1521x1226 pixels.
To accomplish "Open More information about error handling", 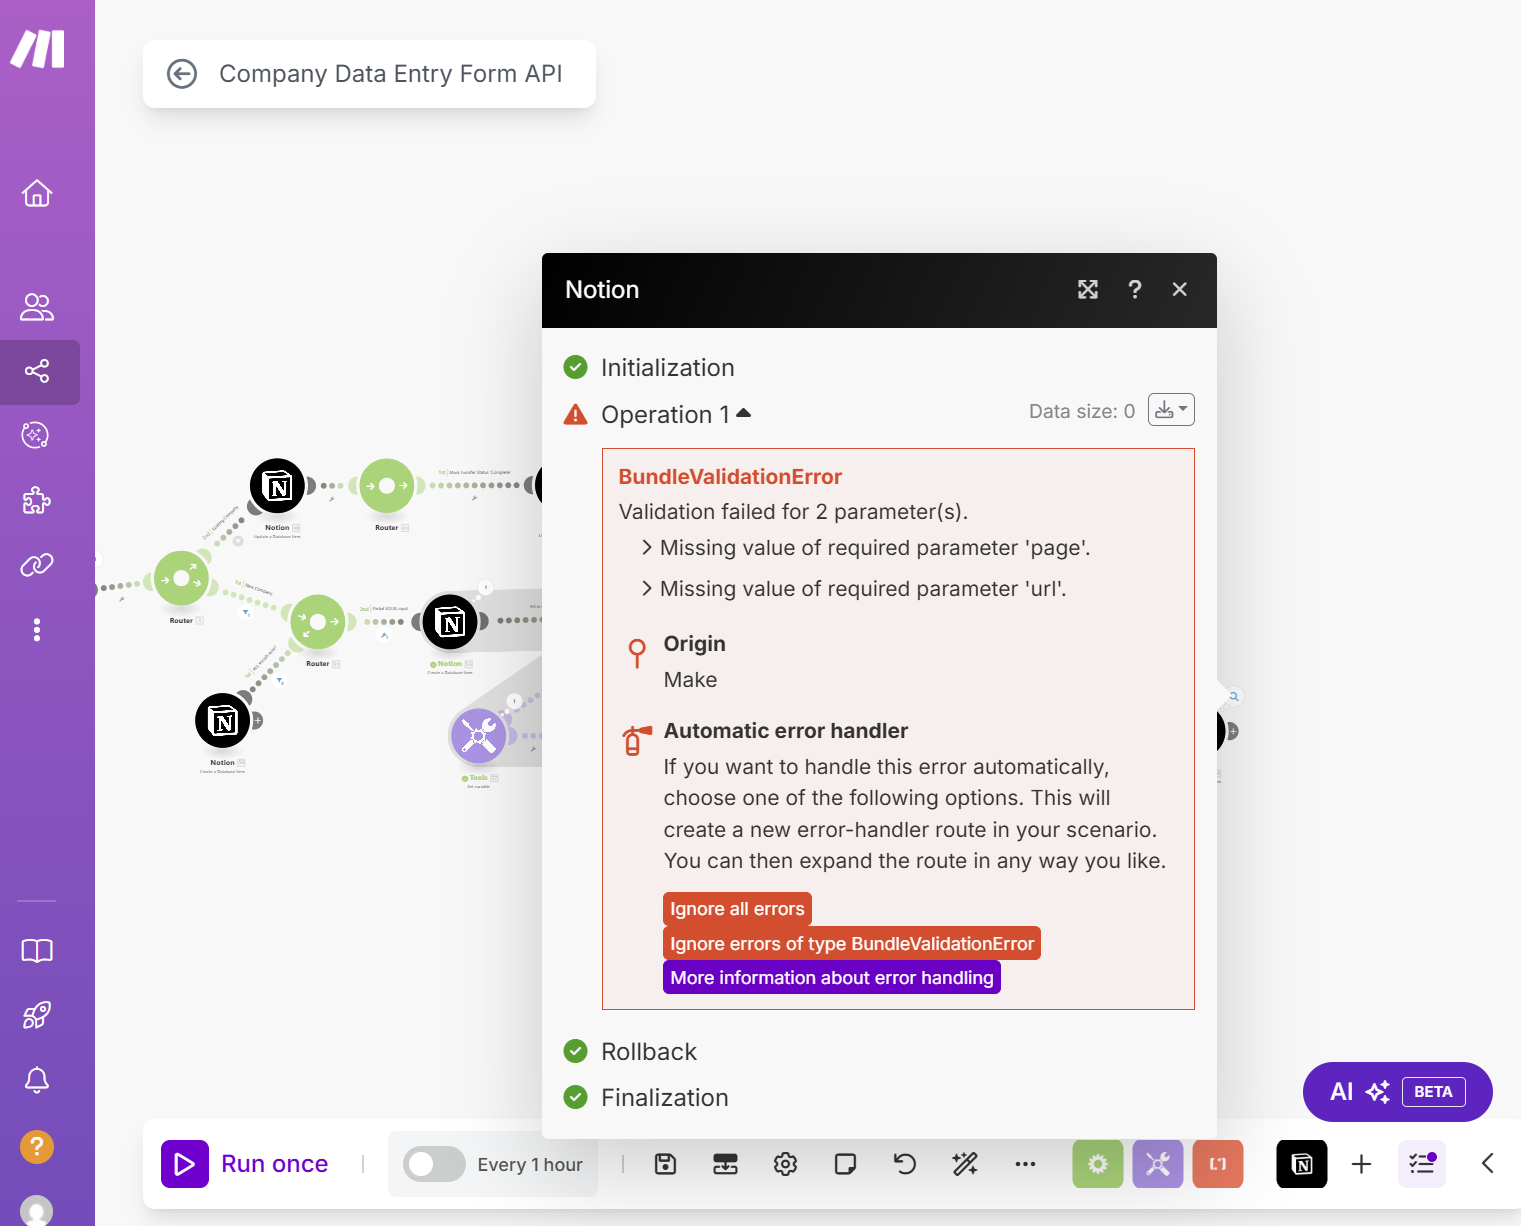I will click(832, 978).
